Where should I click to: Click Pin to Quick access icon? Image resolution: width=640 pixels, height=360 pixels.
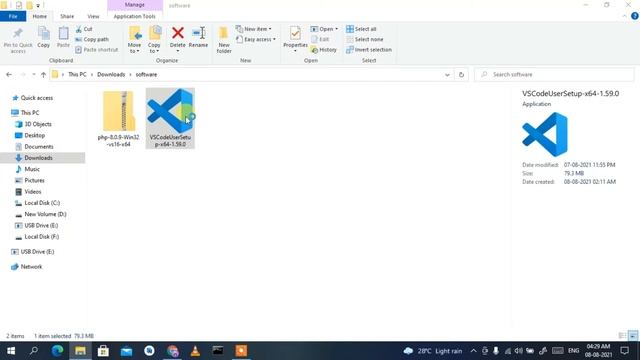[x=18, y=40]
